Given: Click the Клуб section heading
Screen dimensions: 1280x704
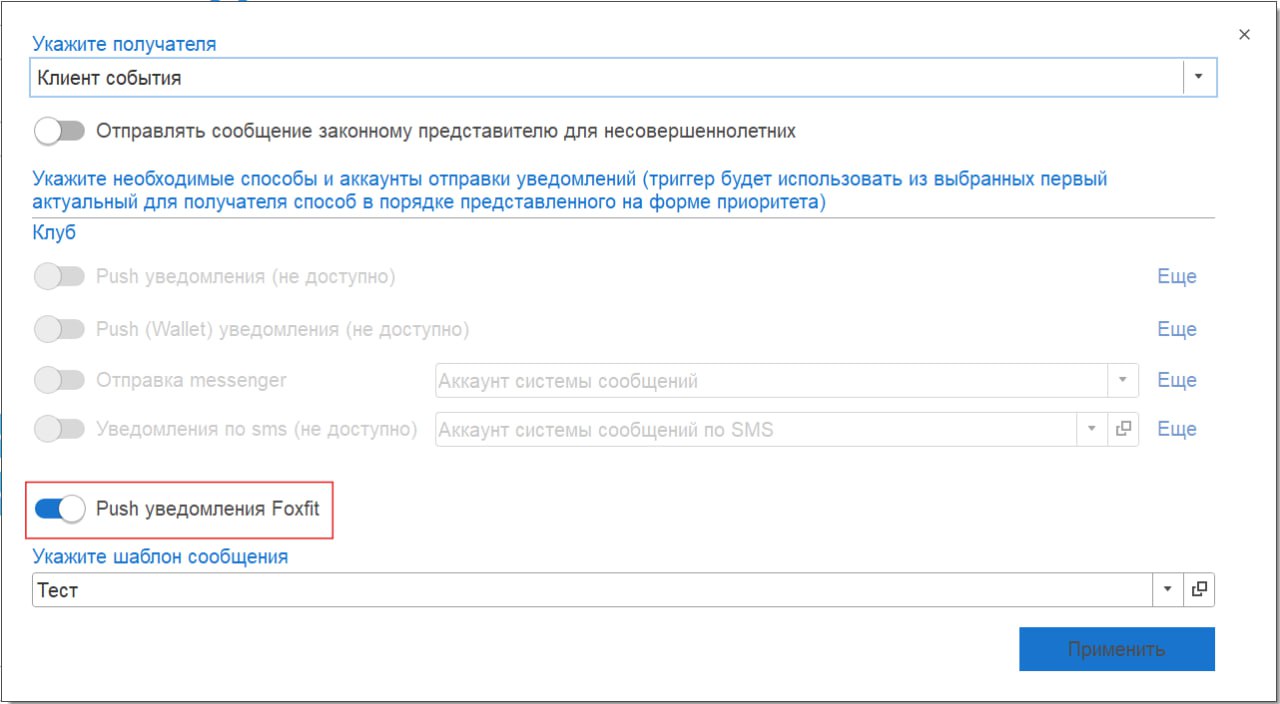Looking at the screenshot, I should click(x=54, y=233).
